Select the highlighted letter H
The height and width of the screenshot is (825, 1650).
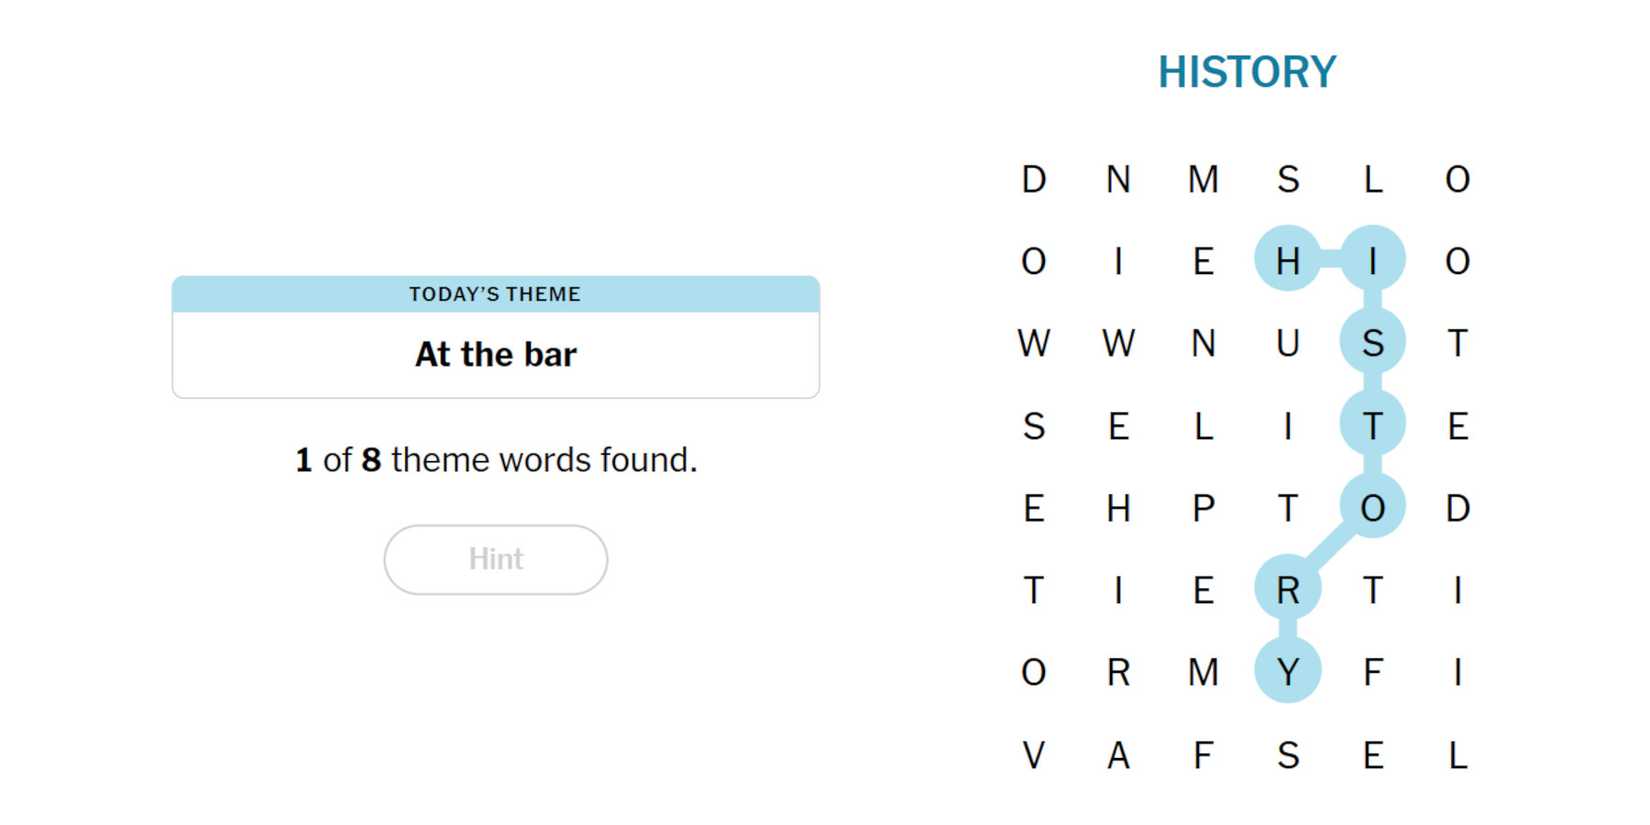[x=1287, y=260]
